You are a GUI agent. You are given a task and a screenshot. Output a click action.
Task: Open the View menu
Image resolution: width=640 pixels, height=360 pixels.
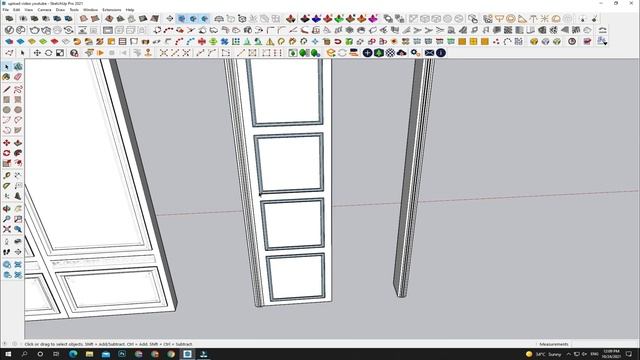28,10
